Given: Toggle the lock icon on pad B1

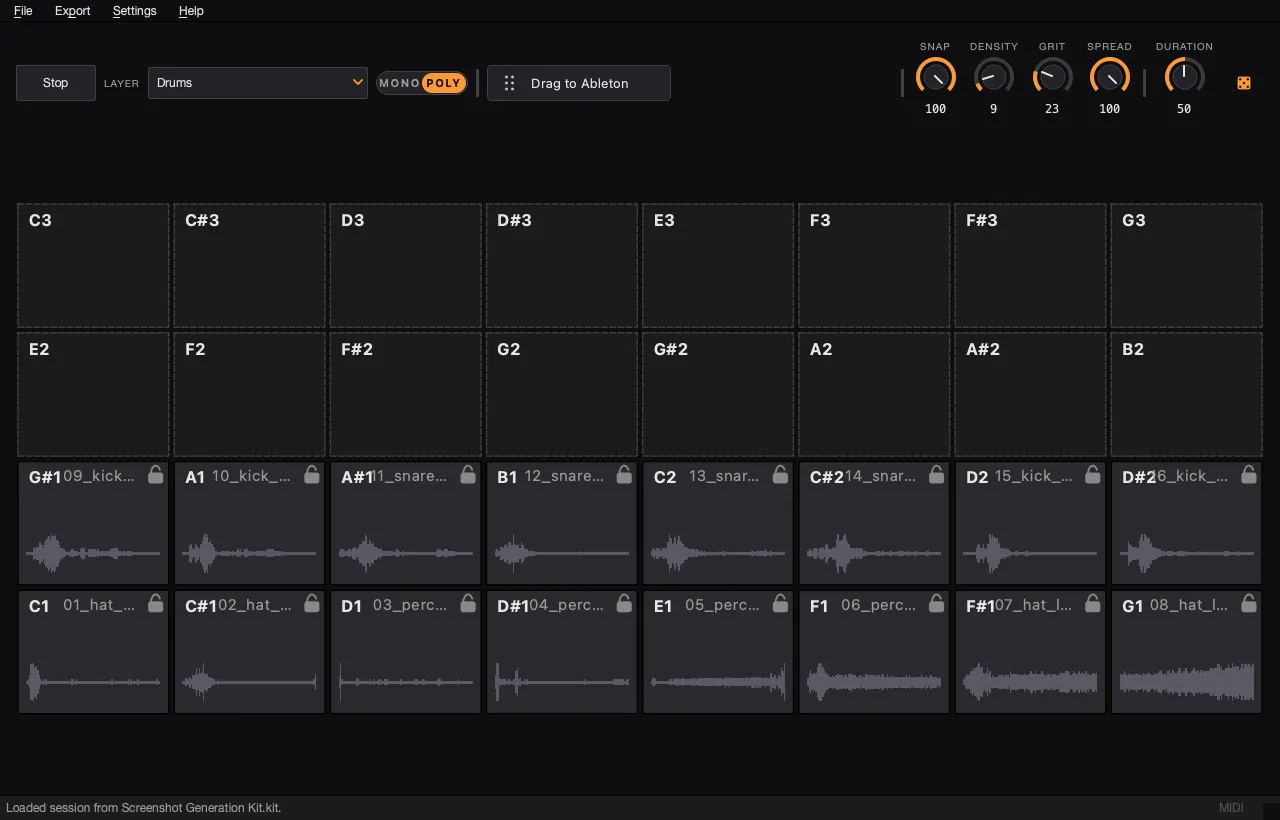Looking at the screenshot, I should point(624,474).
